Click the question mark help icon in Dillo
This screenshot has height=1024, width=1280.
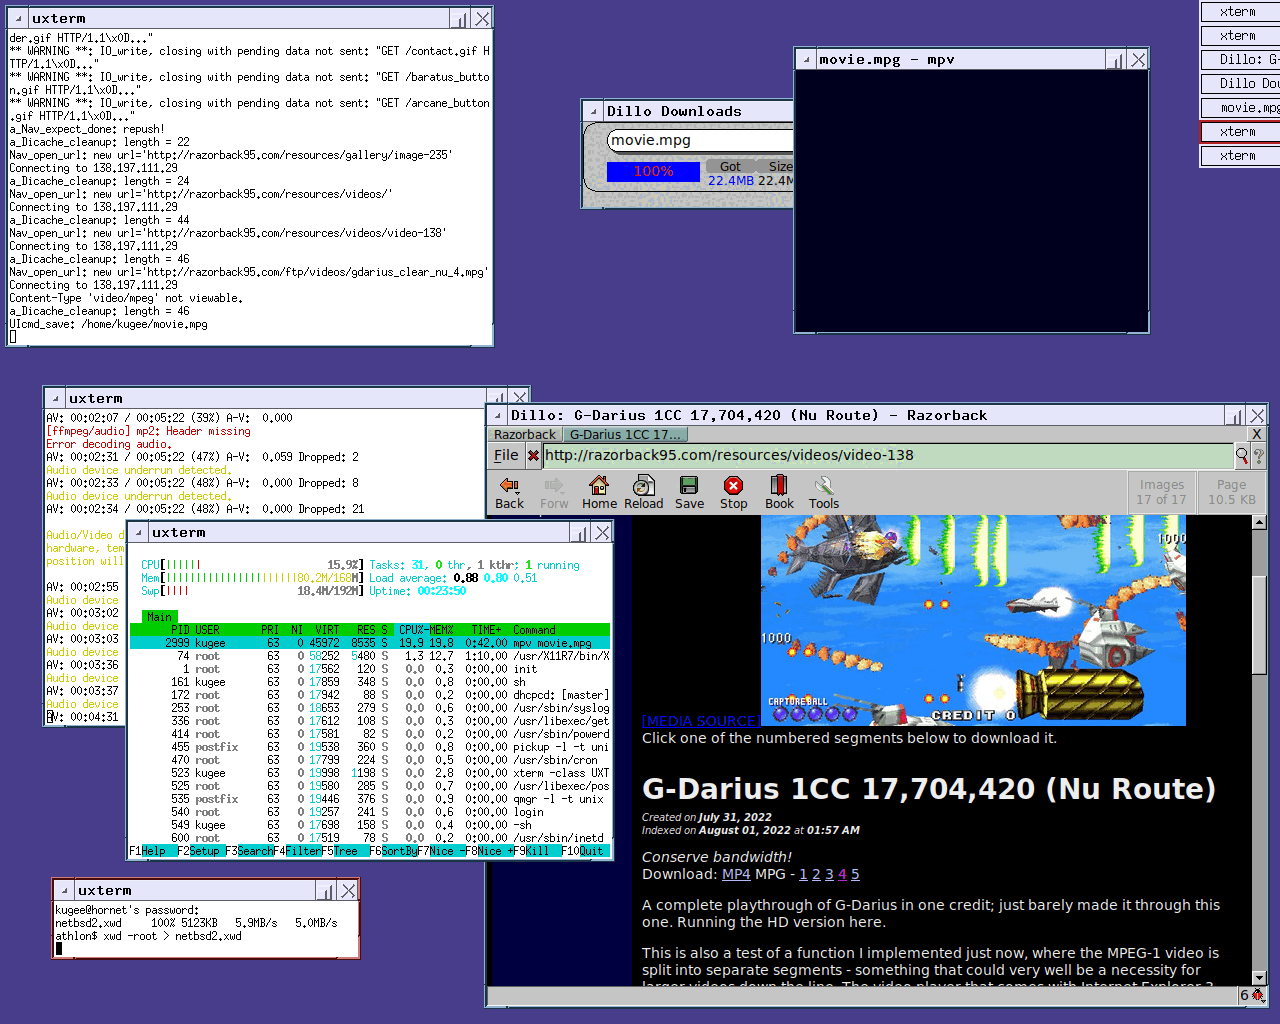[1259, 456]
